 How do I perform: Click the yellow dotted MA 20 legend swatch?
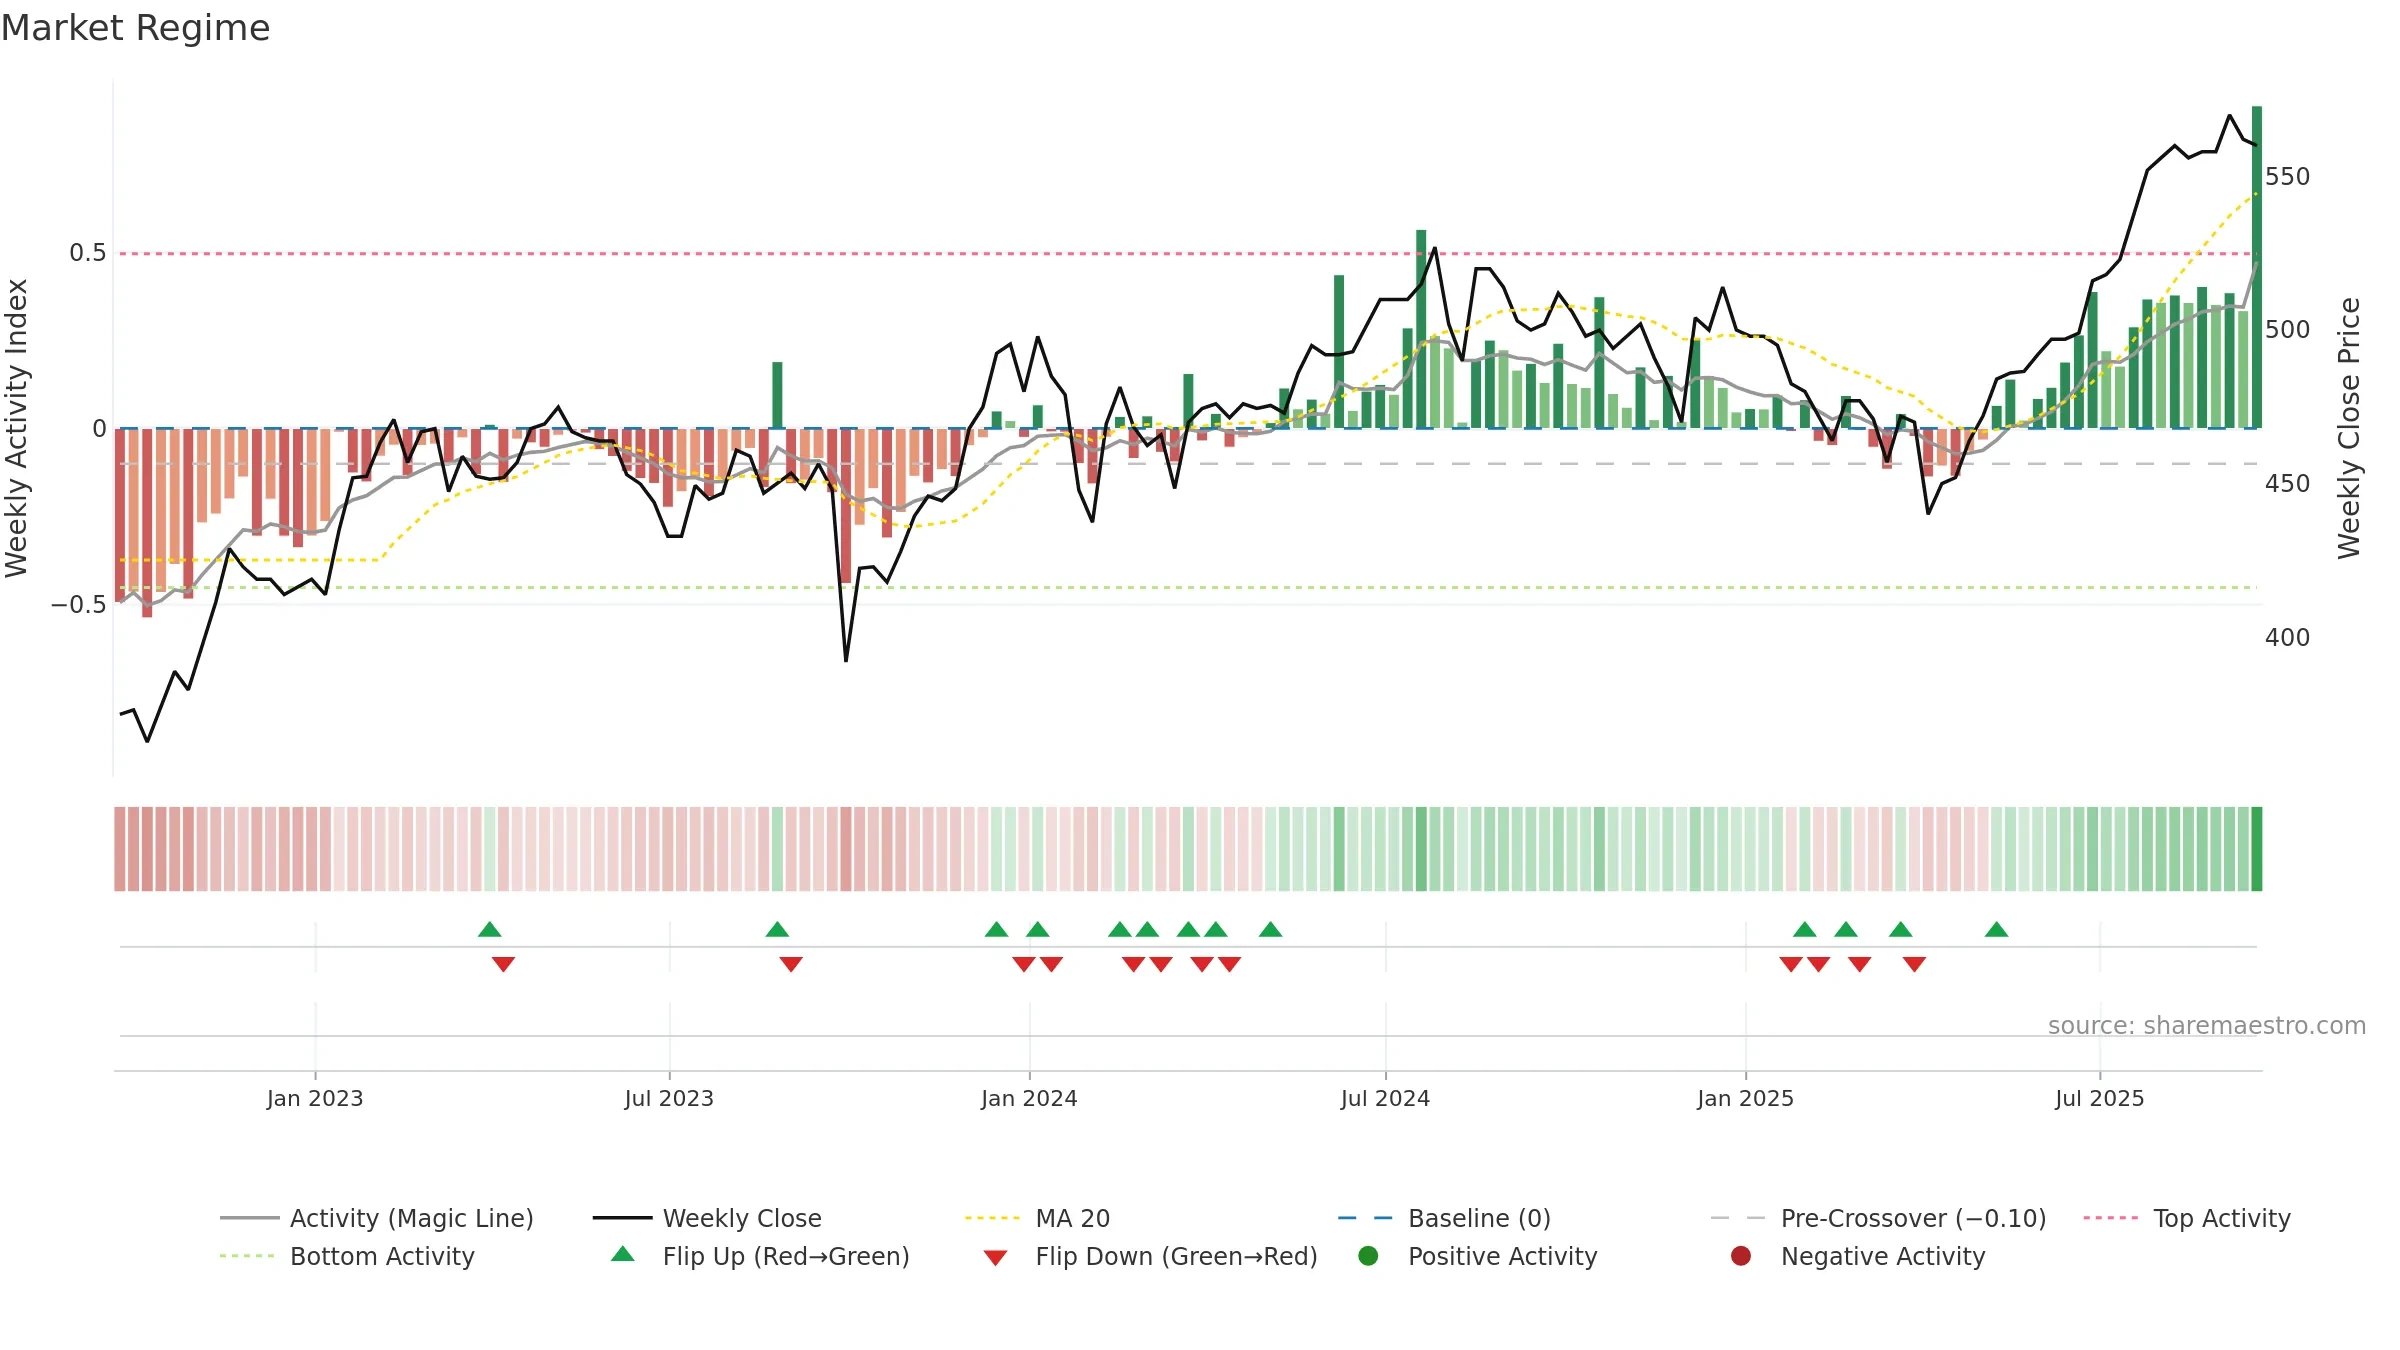pyautogui.click(x=993, y=1218)
